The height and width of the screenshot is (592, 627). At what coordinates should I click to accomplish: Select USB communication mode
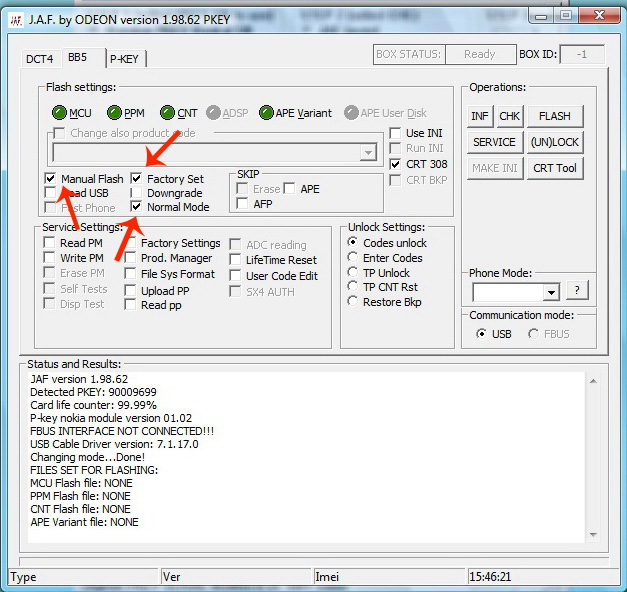pos(482,334)
